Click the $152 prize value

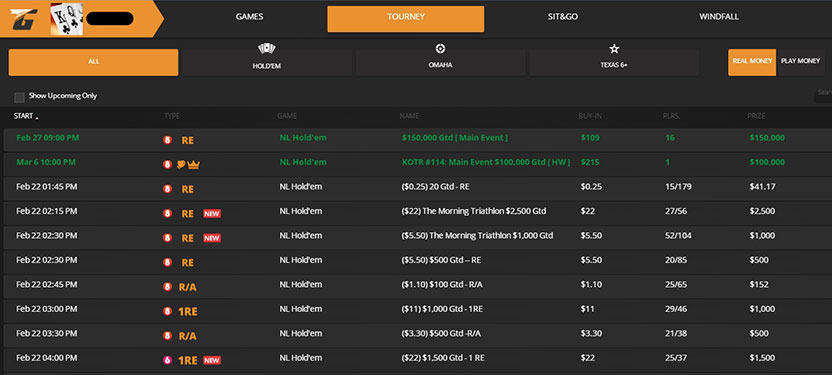759,284
